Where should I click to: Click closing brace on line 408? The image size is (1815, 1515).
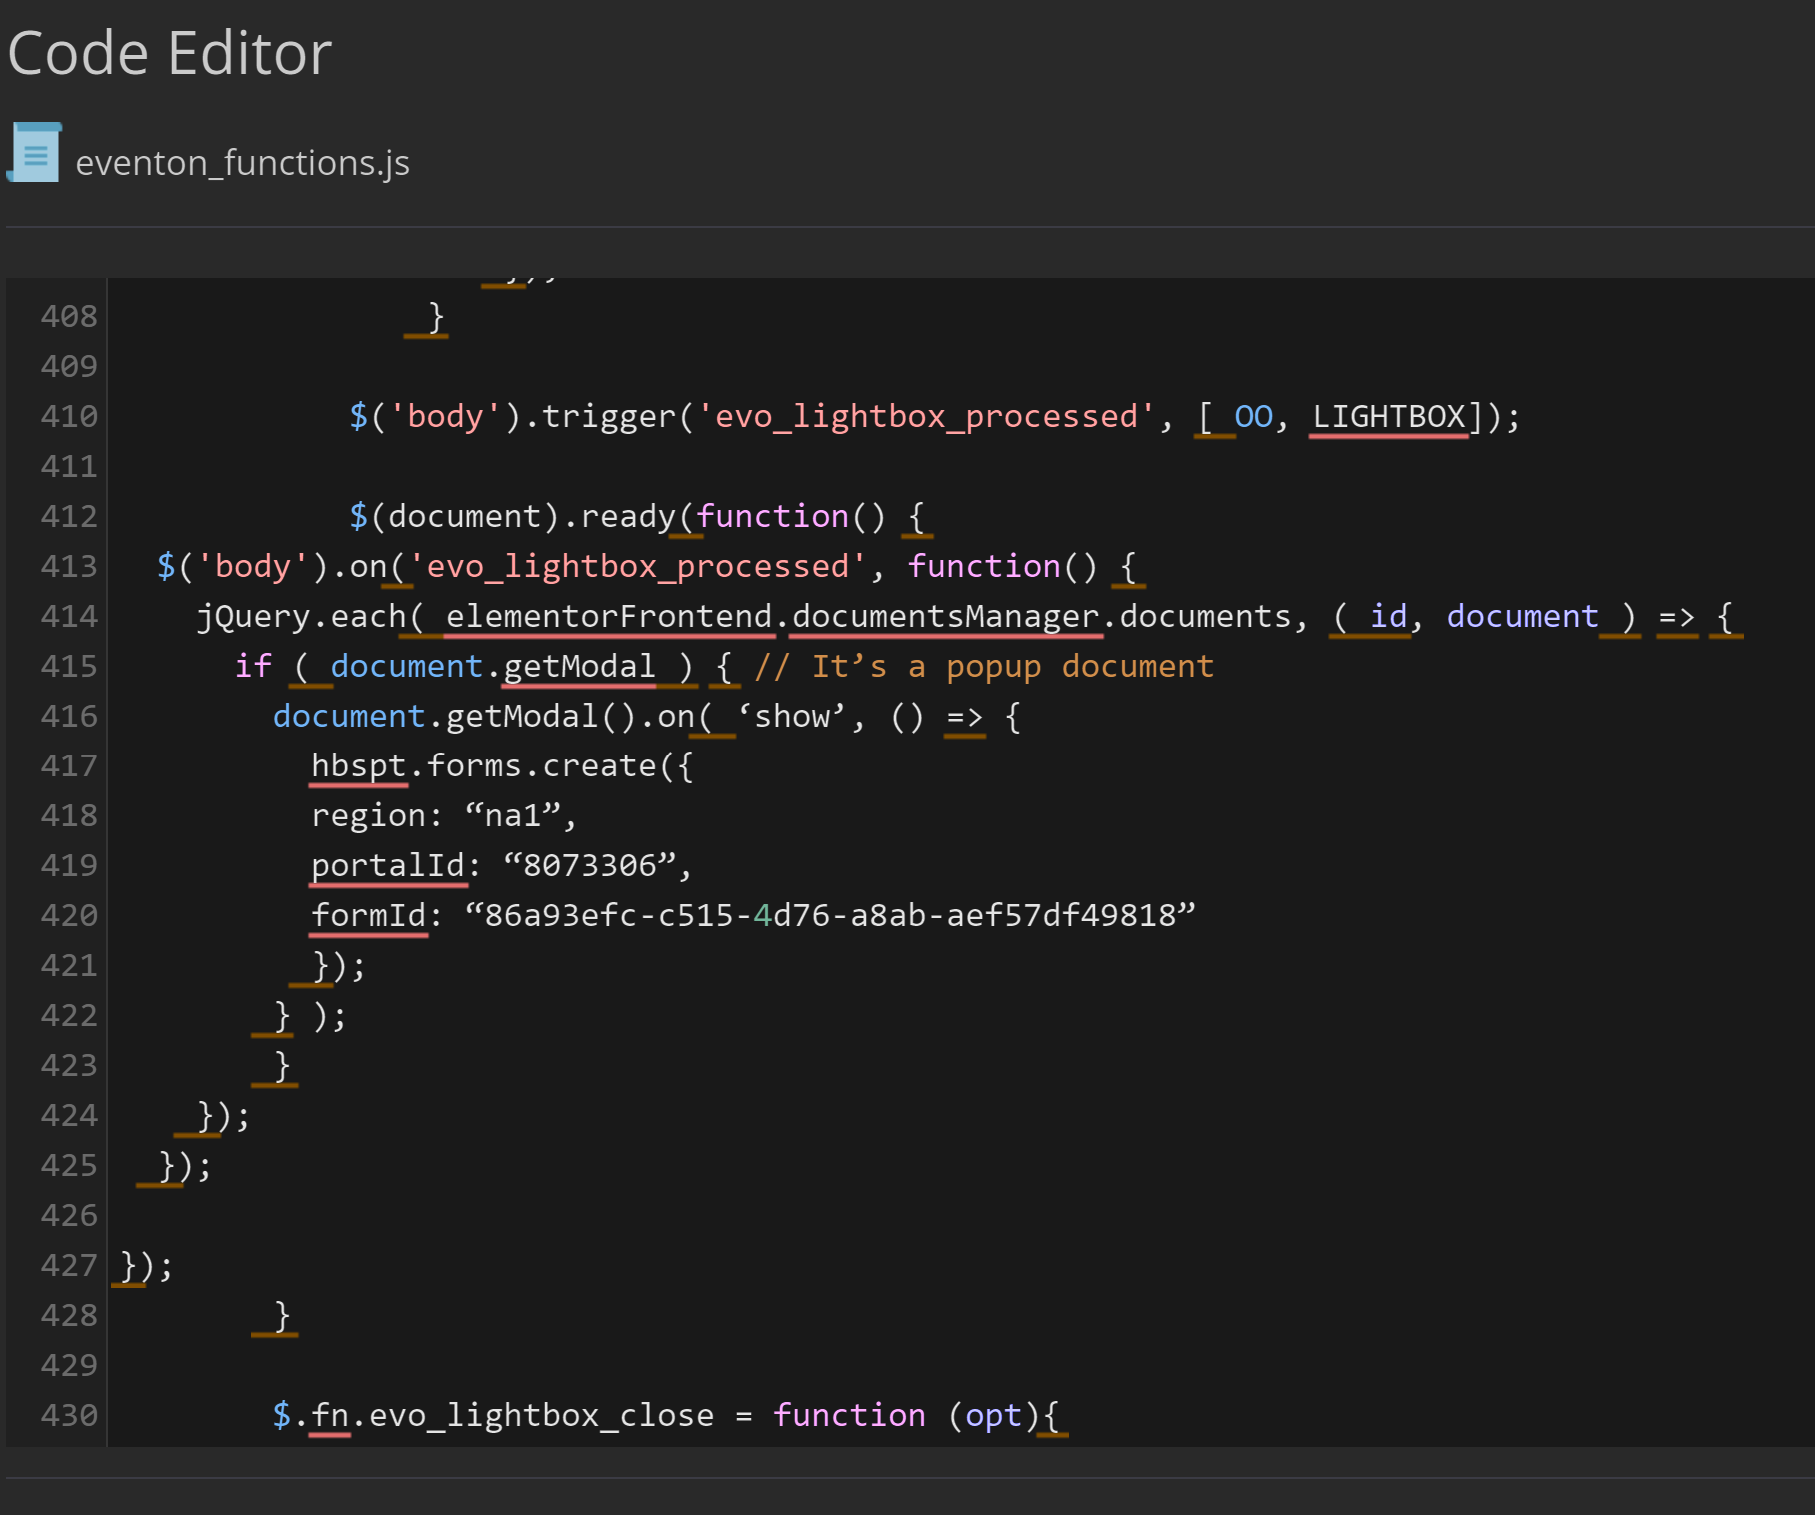[436, 317]
